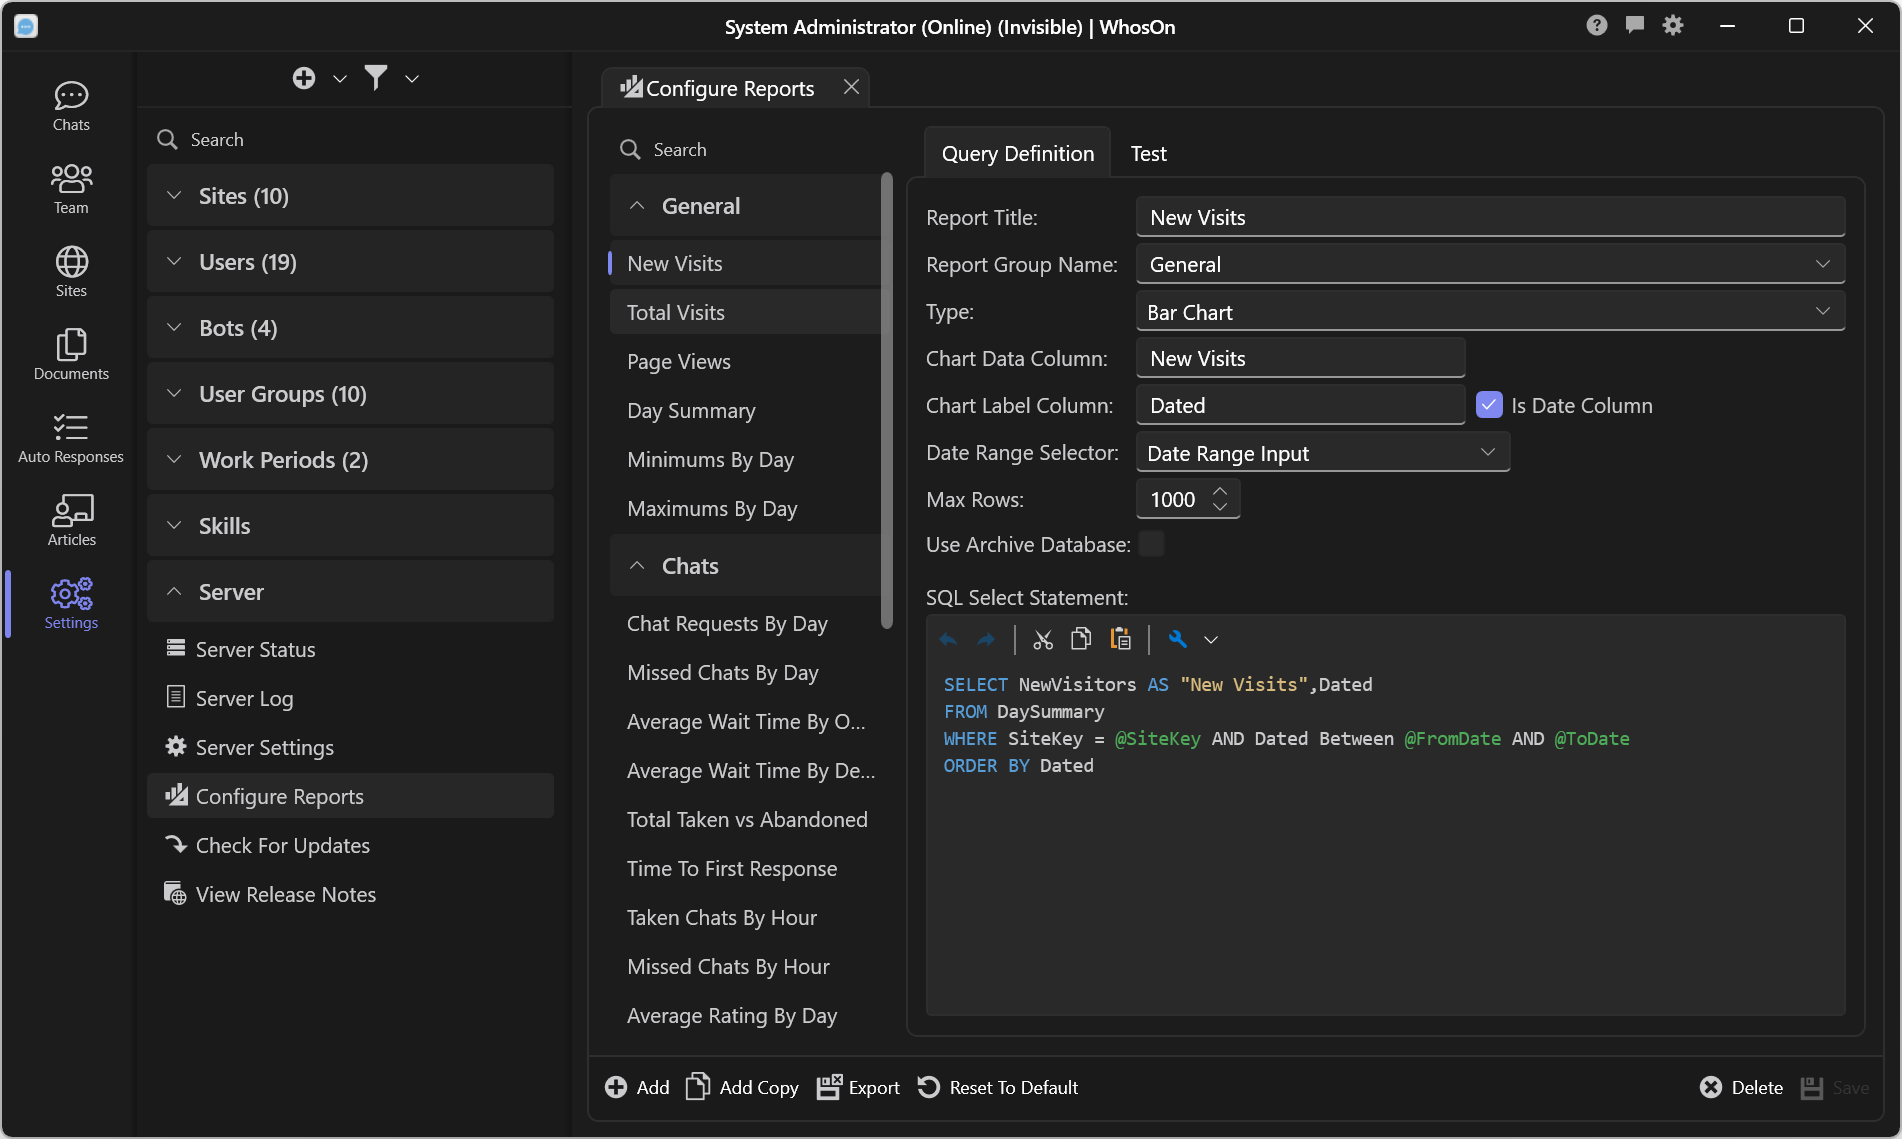Switch to the Test tab
1902x1139 pixels.
[1148, 153]
